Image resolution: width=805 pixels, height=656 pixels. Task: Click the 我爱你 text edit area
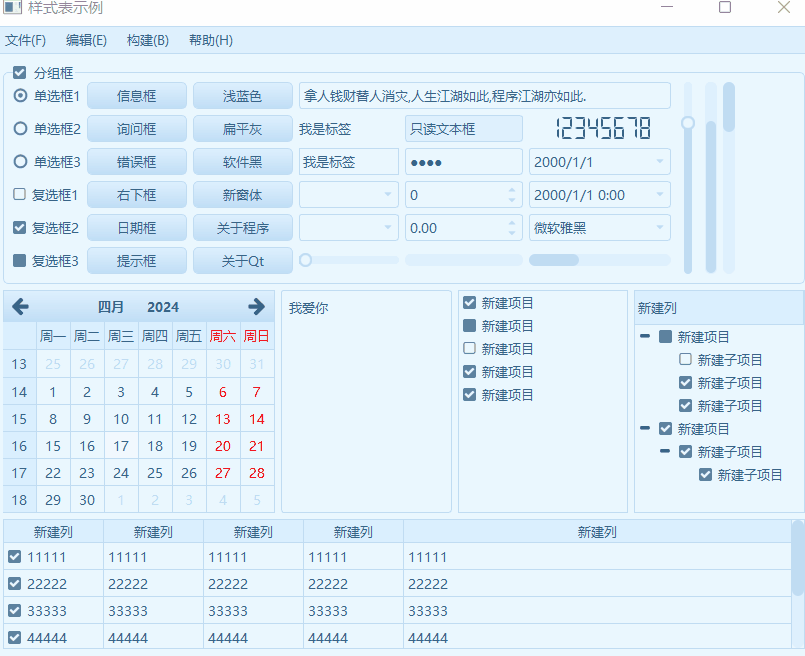(x=366, y=401)
